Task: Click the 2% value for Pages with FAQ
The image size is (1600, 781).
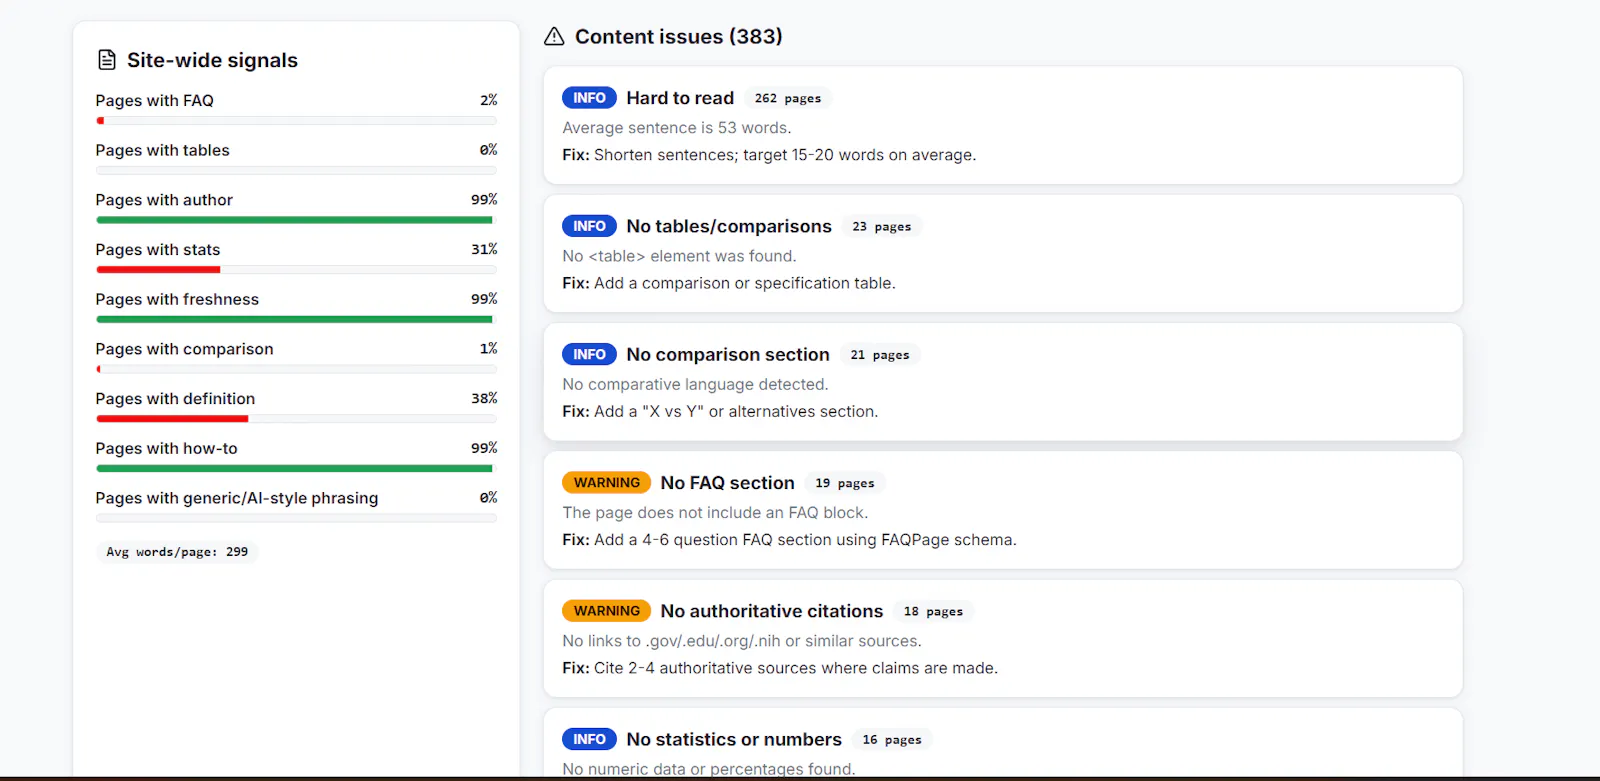Action: point(488,100)
